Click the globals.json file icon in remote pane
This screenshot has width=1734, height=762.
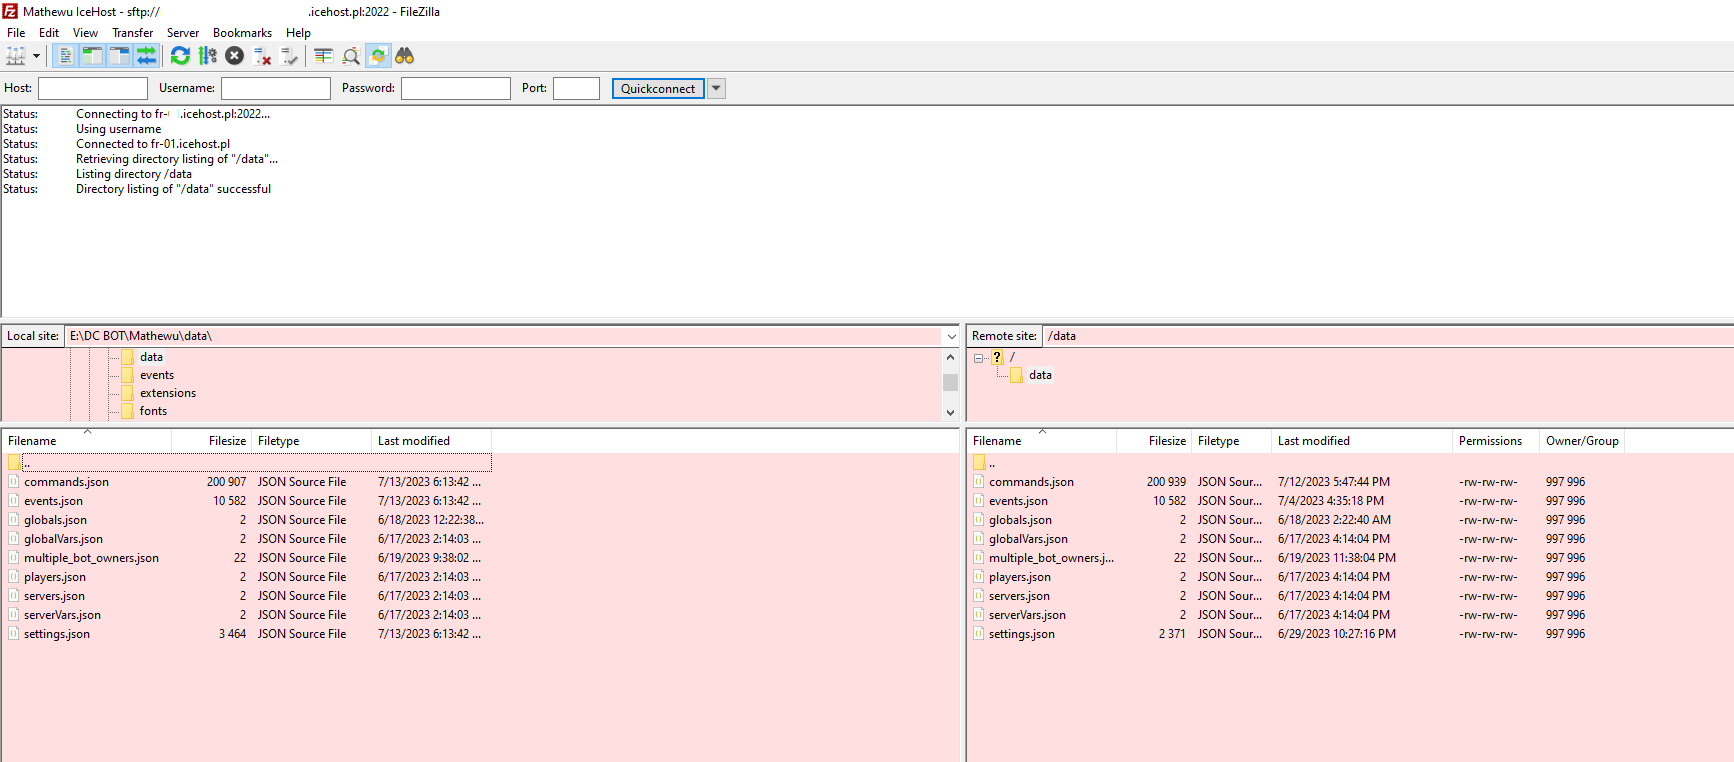coord(979,520)
